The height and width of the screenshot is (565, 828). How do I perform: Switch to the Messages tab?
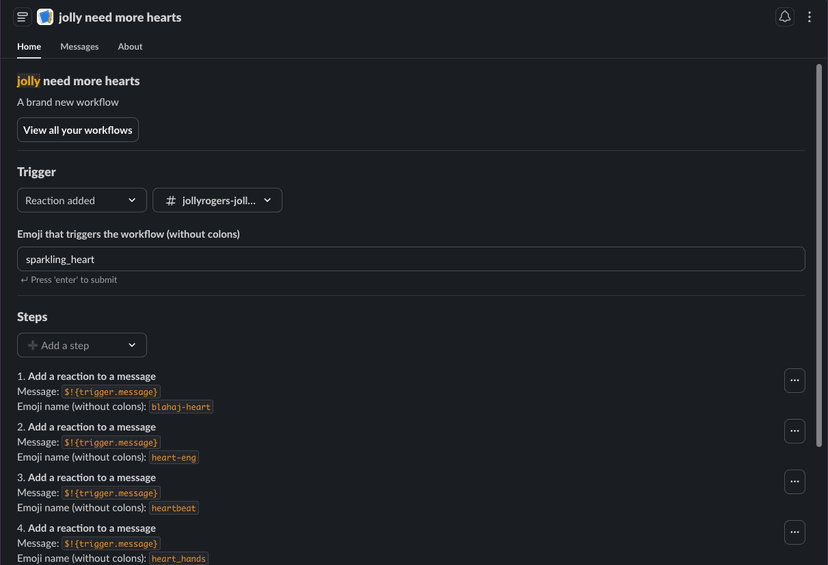point(79,46)
